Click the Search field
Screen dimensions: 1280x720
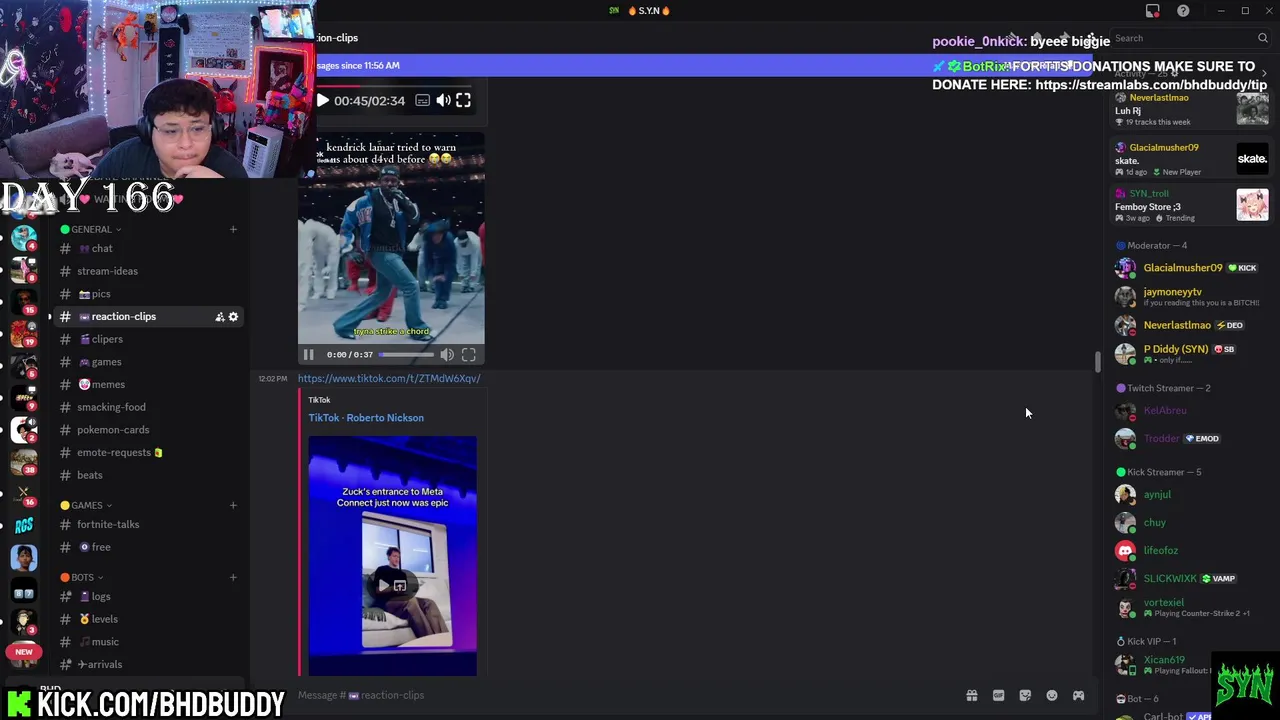1190,38
